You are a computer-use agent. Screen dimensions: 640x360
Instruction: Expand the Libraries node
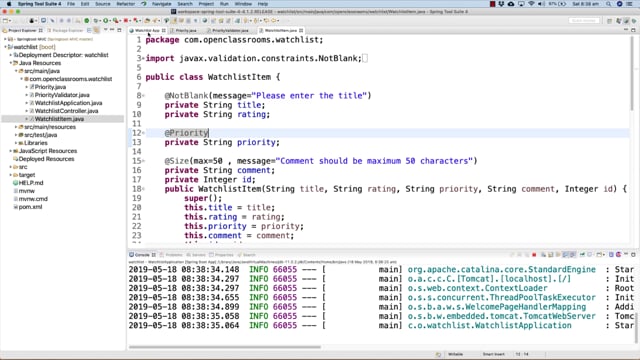click(16, 143)
